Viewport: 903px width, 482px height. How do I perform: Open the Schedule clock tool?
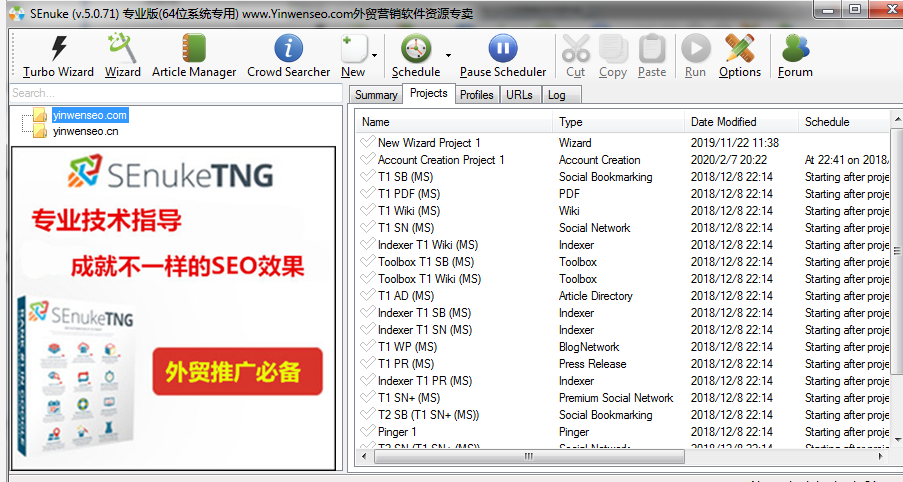coord(416,56)
